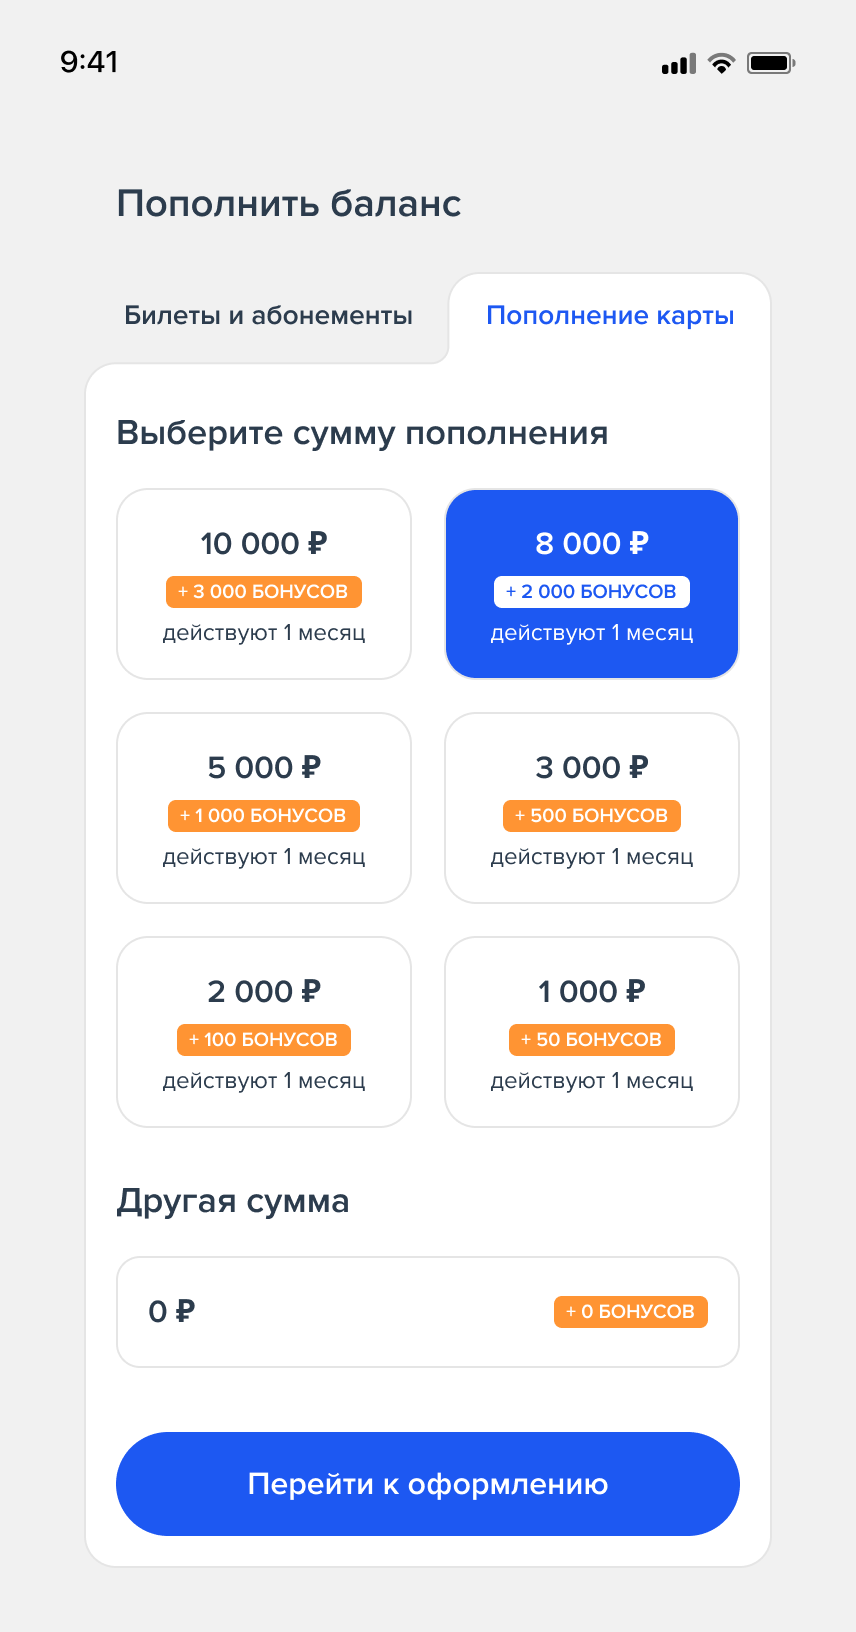Tap the + 0 БОНУСОВ badge
The height and width of the screenshot is (1632, 856).
tap(631, 1312)
